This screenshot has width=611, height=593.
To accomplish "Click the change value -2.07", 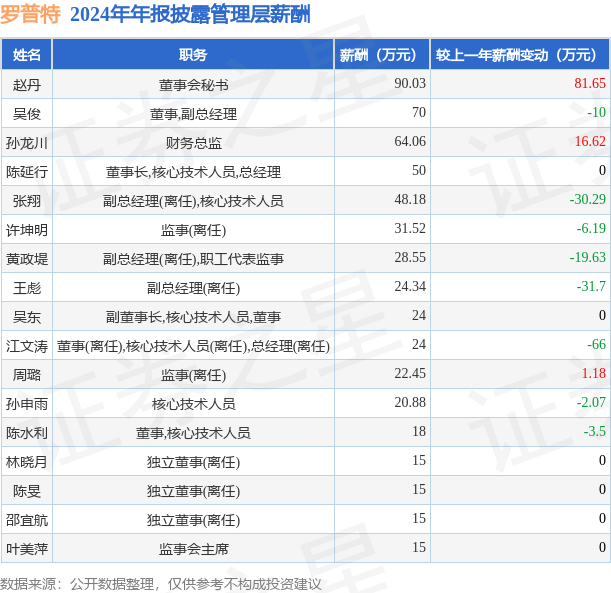I will (x=591, y=402).
